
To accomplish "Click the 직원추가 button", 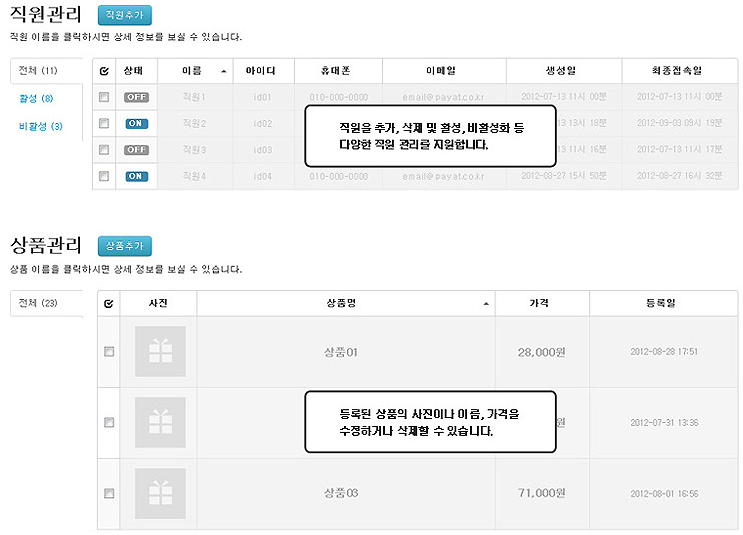I will [x=125, y=15].
